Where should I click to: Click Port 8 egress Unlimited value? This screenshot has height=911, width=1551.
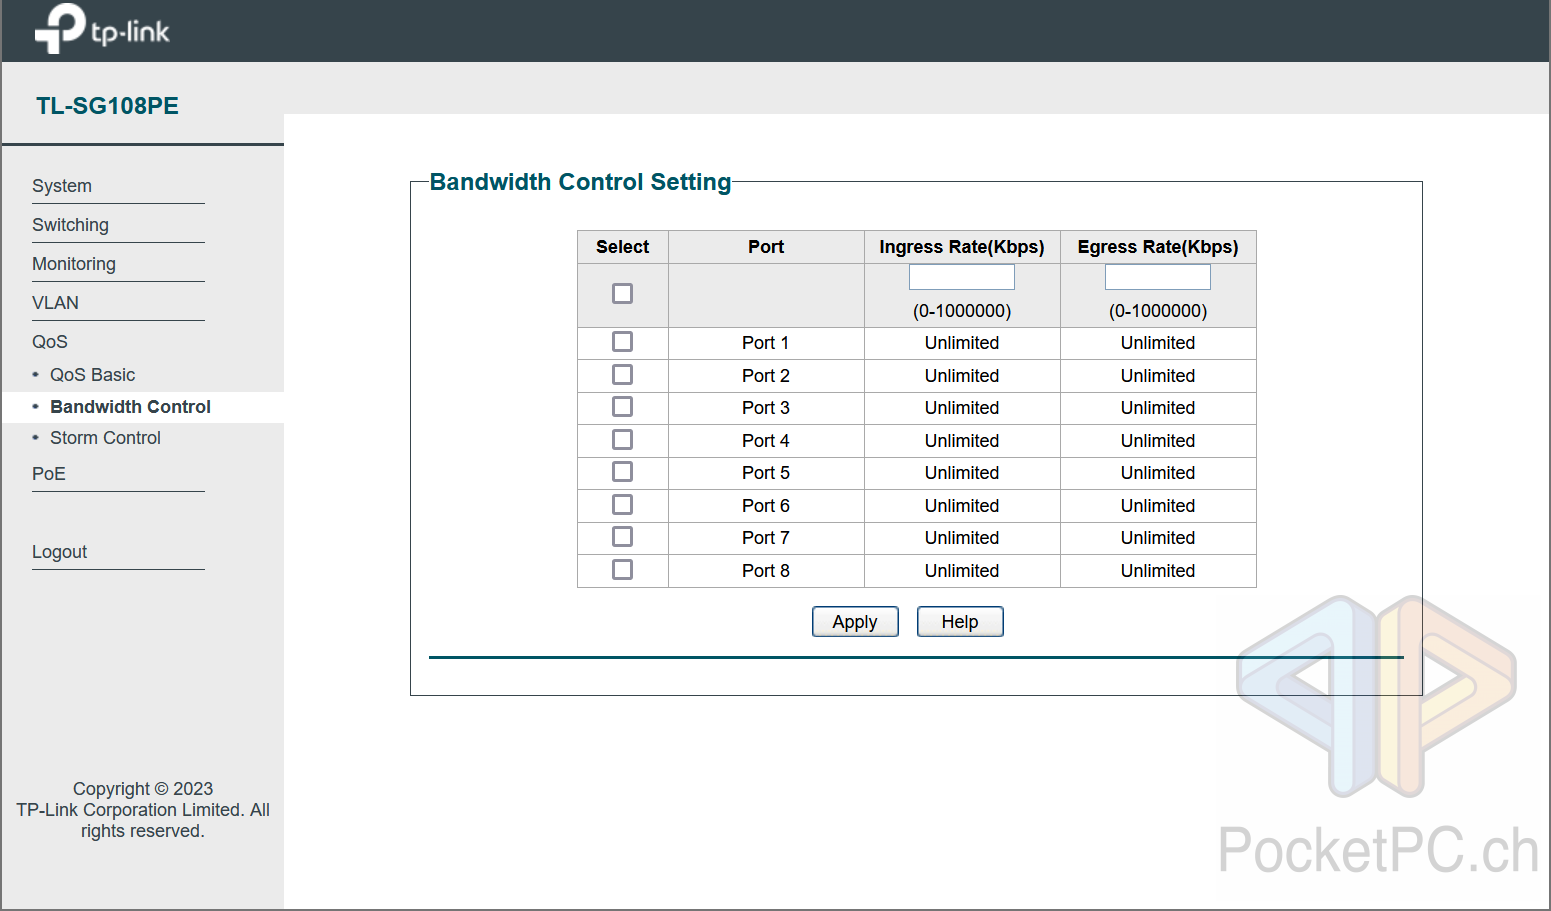click(1158, 571)
